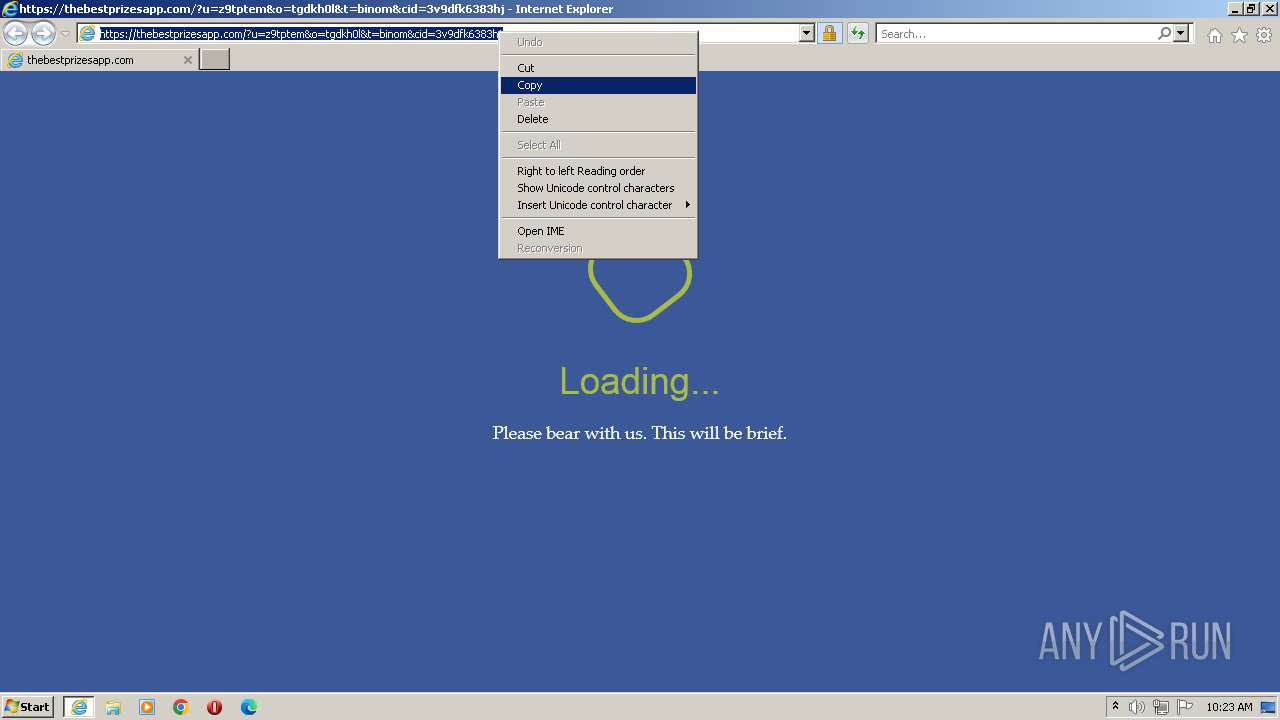1280x720 pixels.
Task: Open the volume speaker tray icon
Action: coord(1137,707)
